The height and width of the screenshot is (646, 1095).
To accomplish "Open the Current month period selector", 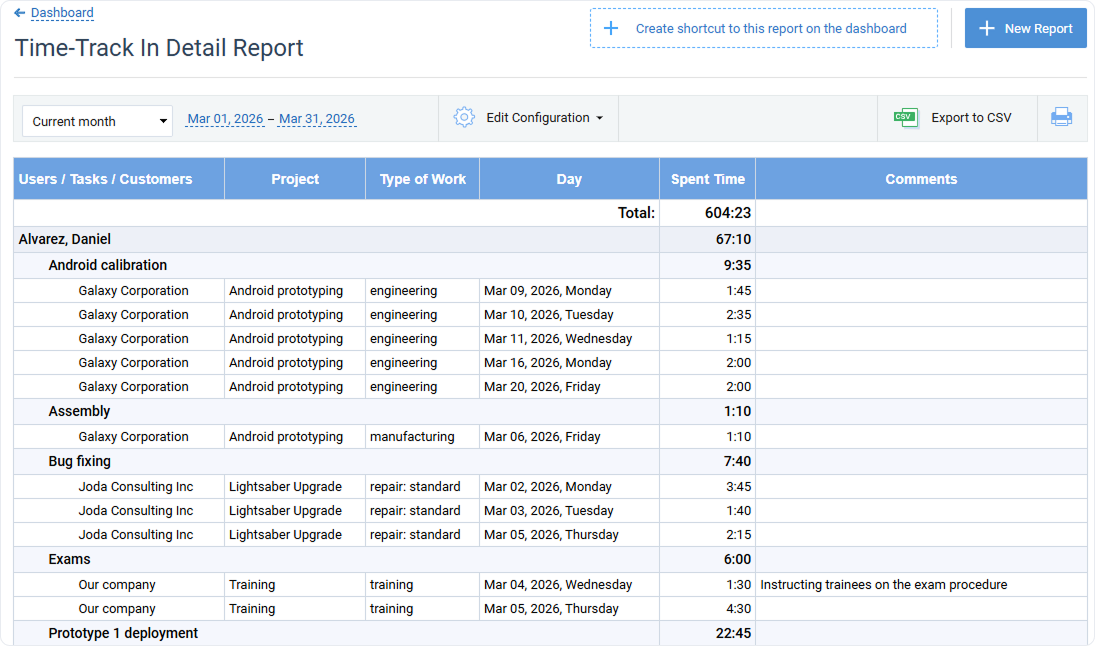I will point(96,120).
